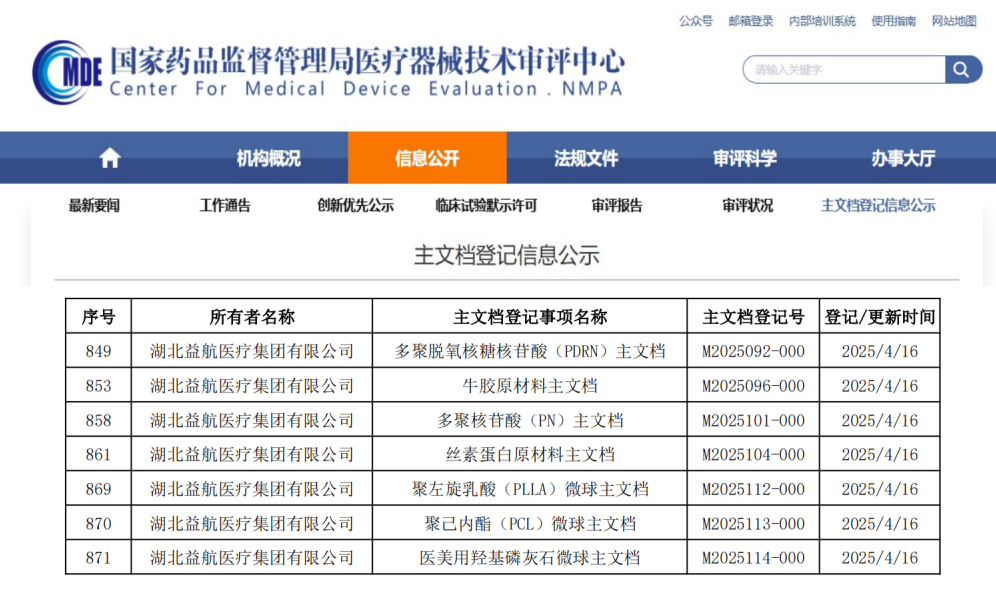Click registration number M2025104-000
The width and height of the screenshot is (996, 606).
(753, 454)
